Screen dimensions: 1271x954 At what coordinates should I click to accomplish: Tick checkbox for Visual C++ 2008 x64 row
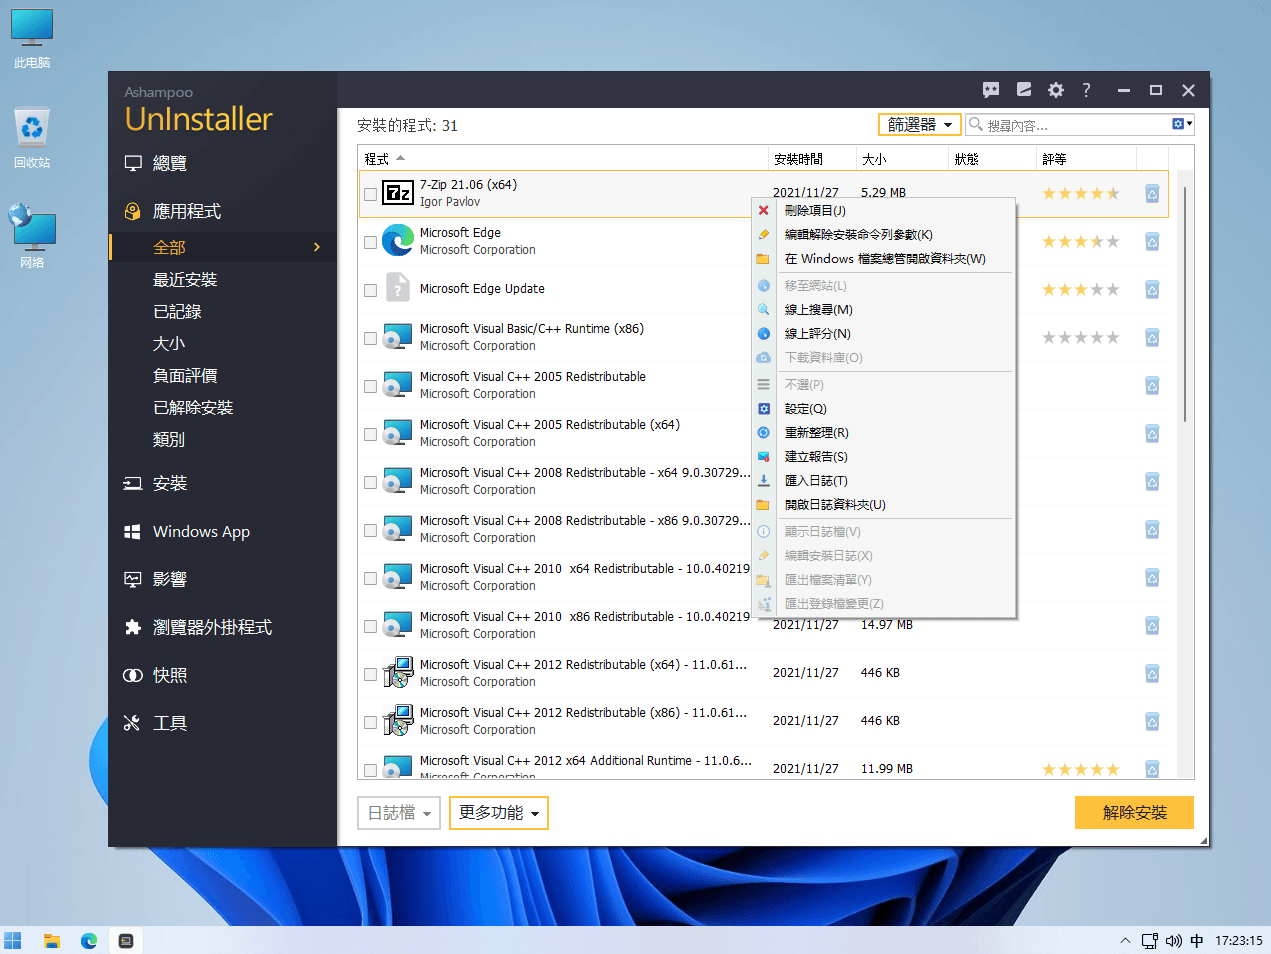(370, 482)
